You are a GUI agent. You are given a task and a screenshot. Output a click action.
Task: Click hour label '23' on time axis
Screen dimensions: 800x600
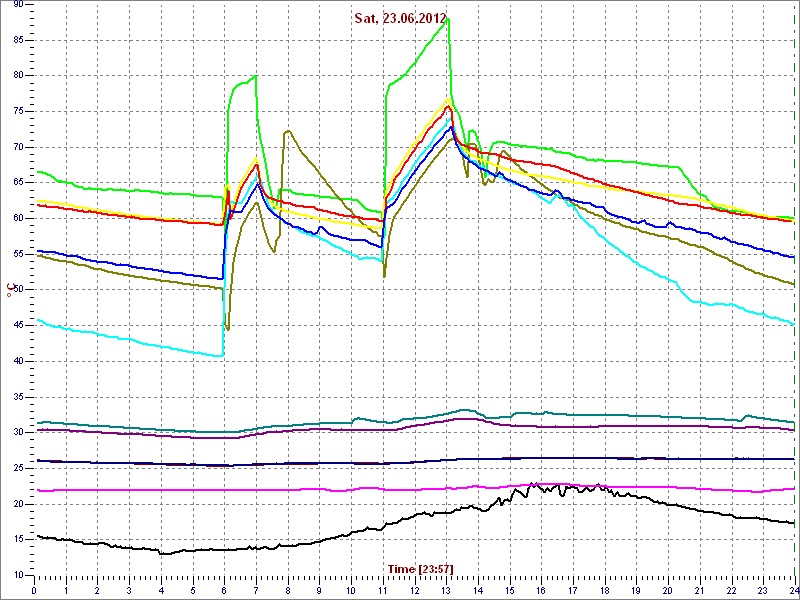pos(763,588)
